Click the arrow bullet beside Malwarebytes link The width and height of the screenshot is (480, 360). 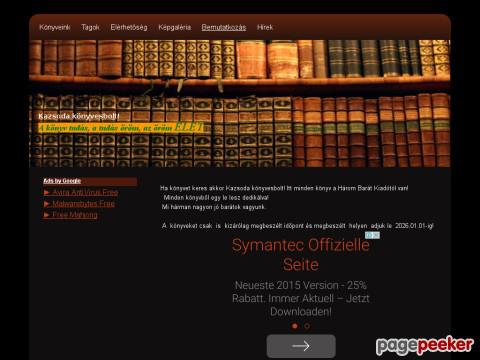[47, 204]
